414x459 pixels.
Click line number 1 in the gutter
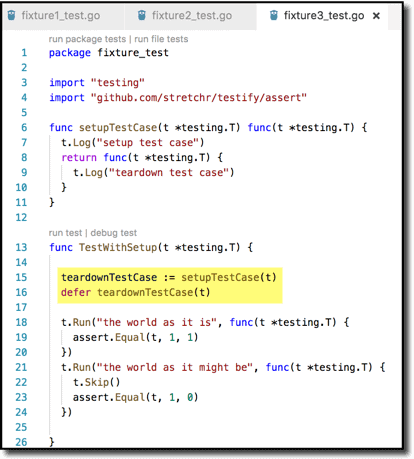(24, 53)
